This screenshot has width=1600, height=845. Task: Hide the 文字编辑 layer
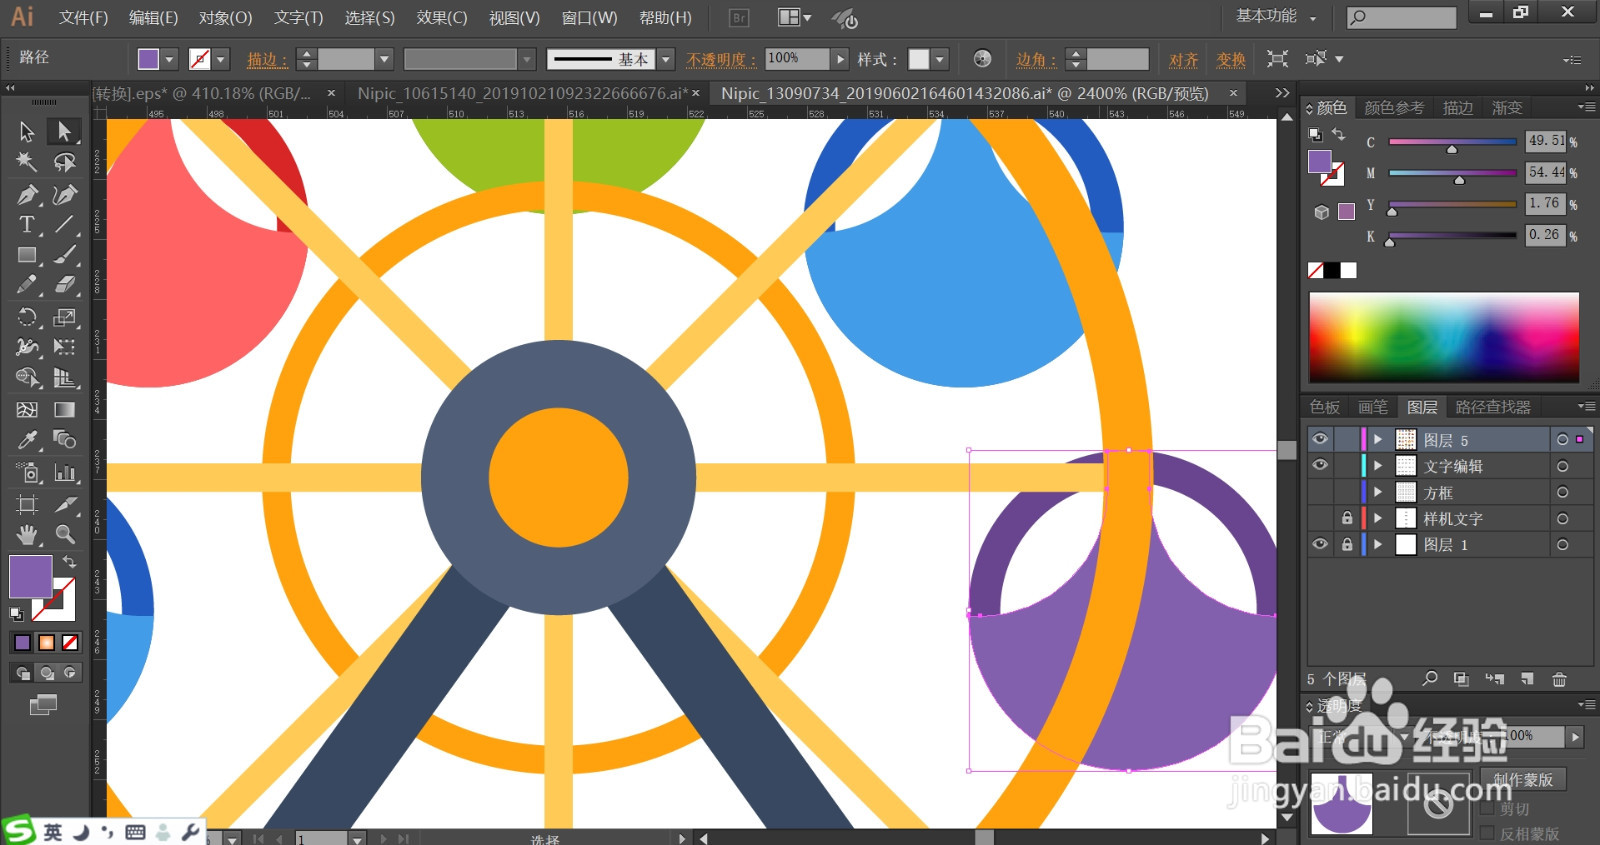[x=1320, y=465]
